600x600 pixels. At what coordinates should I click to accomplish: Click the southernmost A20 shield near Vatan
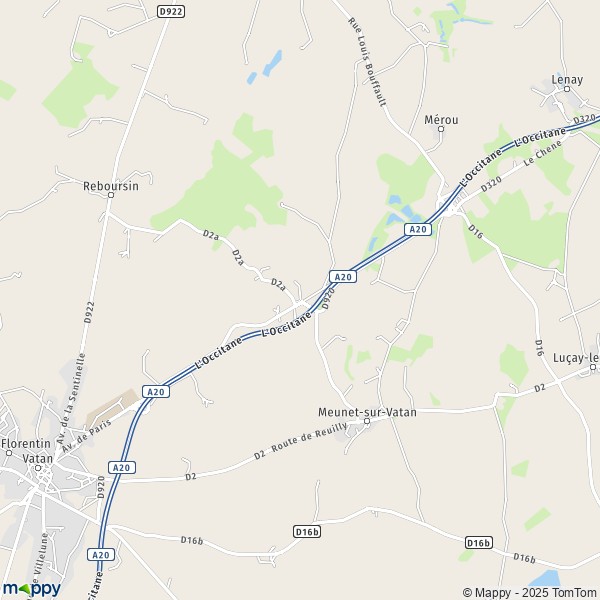(x=101, y=555)
